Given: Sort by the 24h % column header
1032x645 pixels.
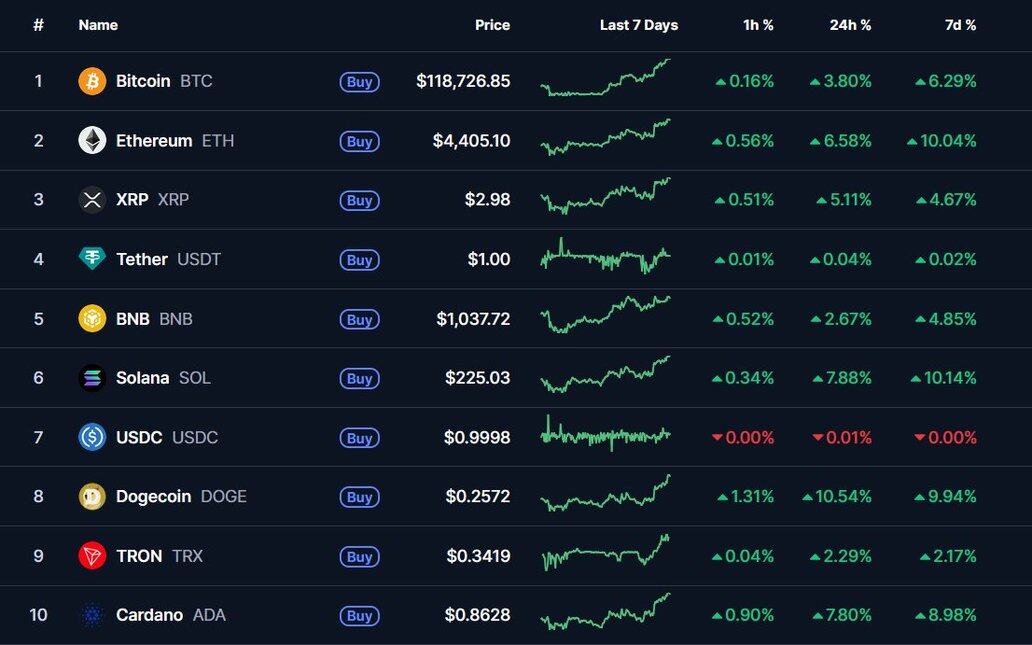Looking at the screenshot, I should pos(850,25).
